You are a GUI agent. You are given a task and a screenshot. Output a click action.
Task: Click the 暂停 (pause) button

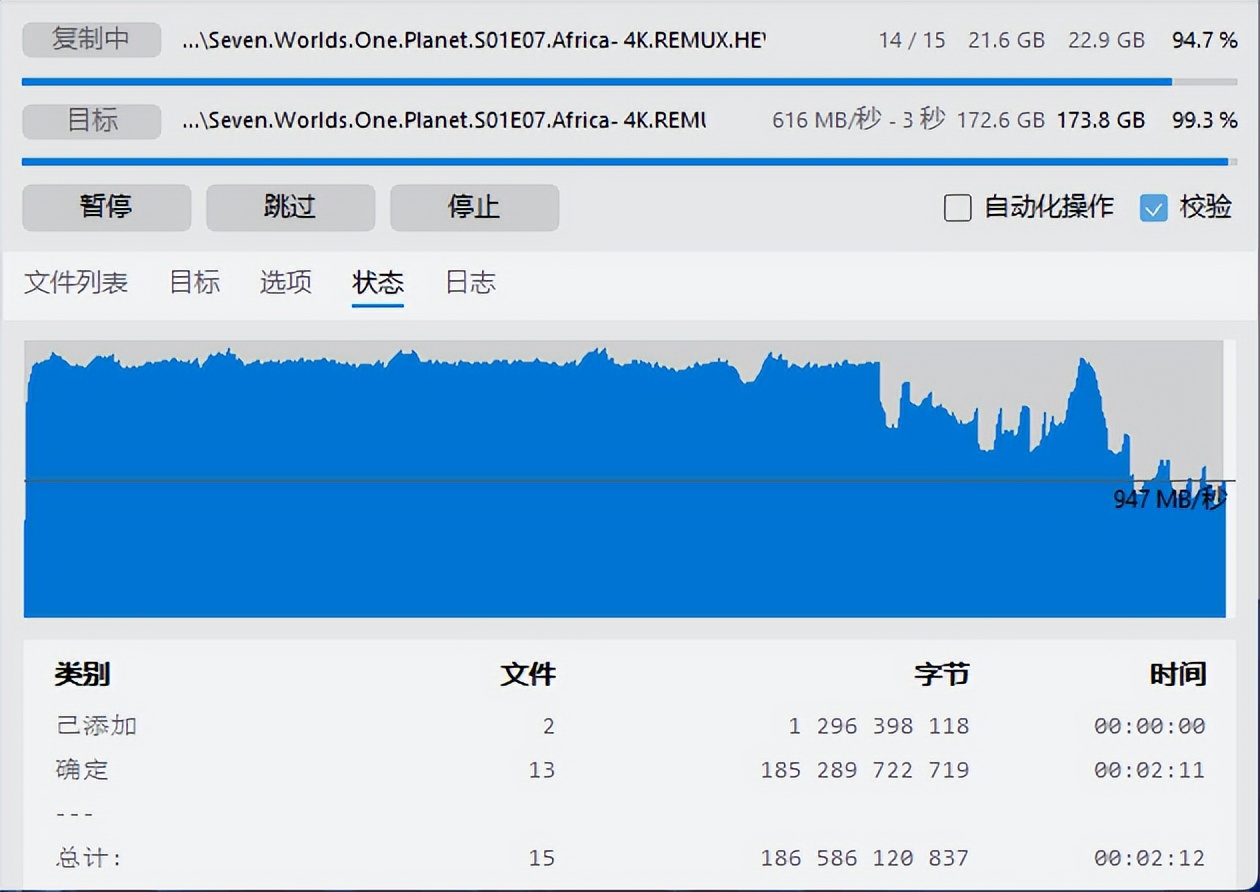[106, 207]
